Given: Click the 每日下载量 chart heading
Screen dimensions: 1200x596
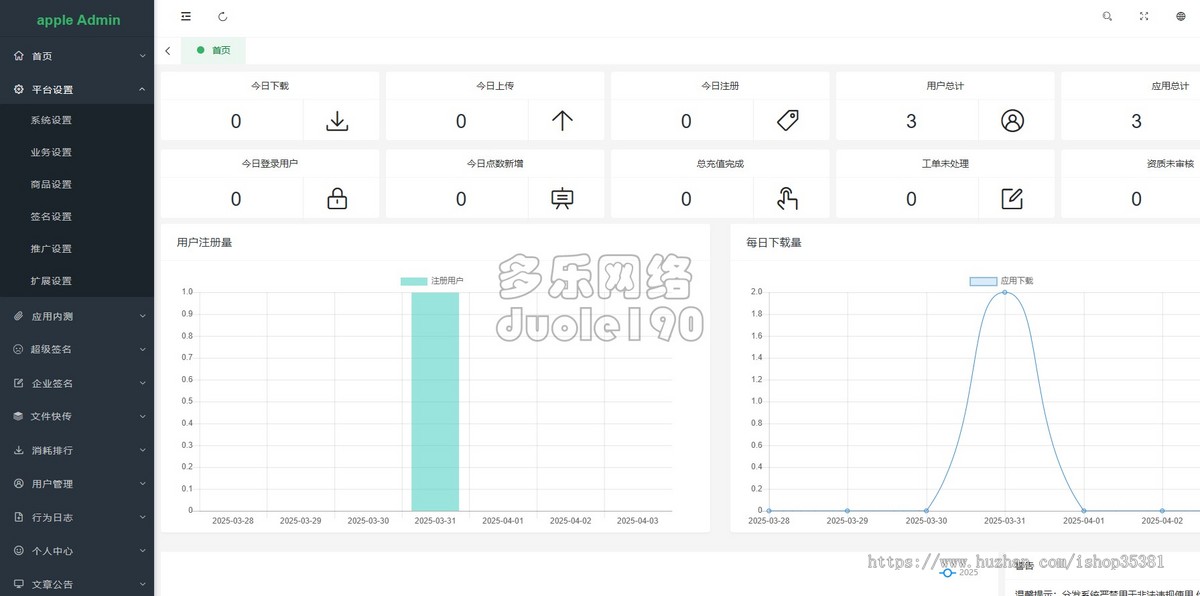Looking at the screenshot, I should click(x=773, y=242).
